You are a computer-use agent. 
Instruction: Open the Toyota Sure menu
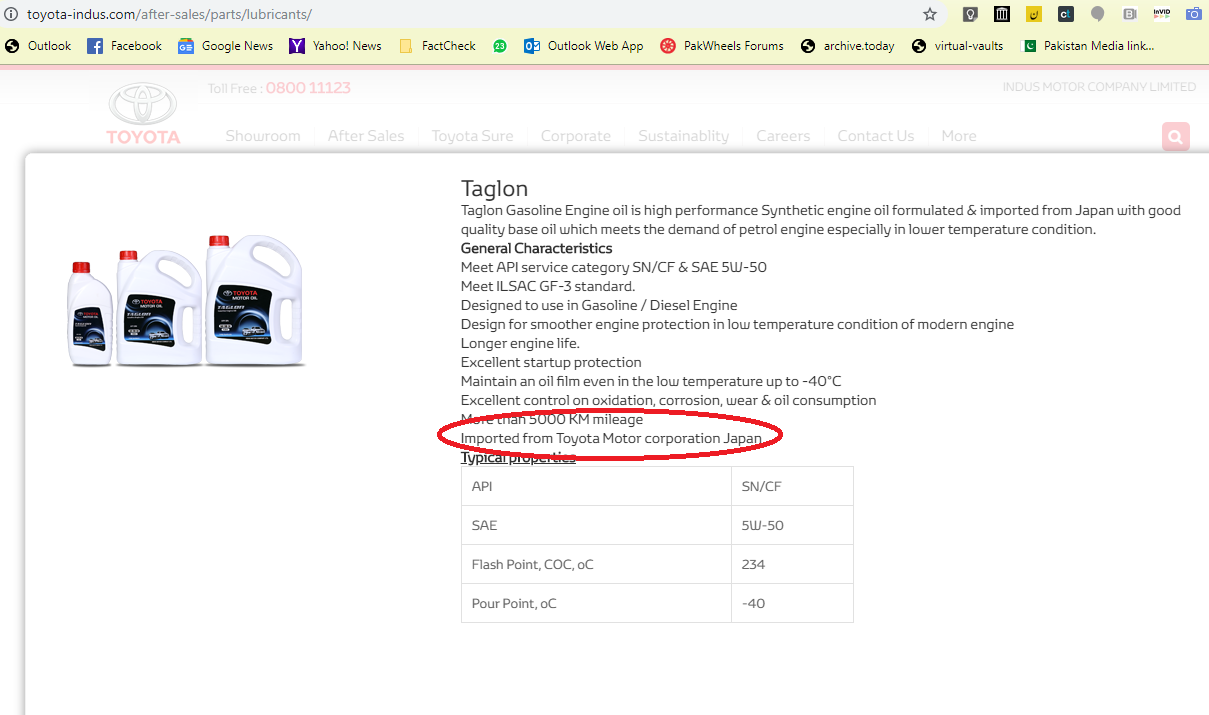pyautogui.click(x=472, y=136)
